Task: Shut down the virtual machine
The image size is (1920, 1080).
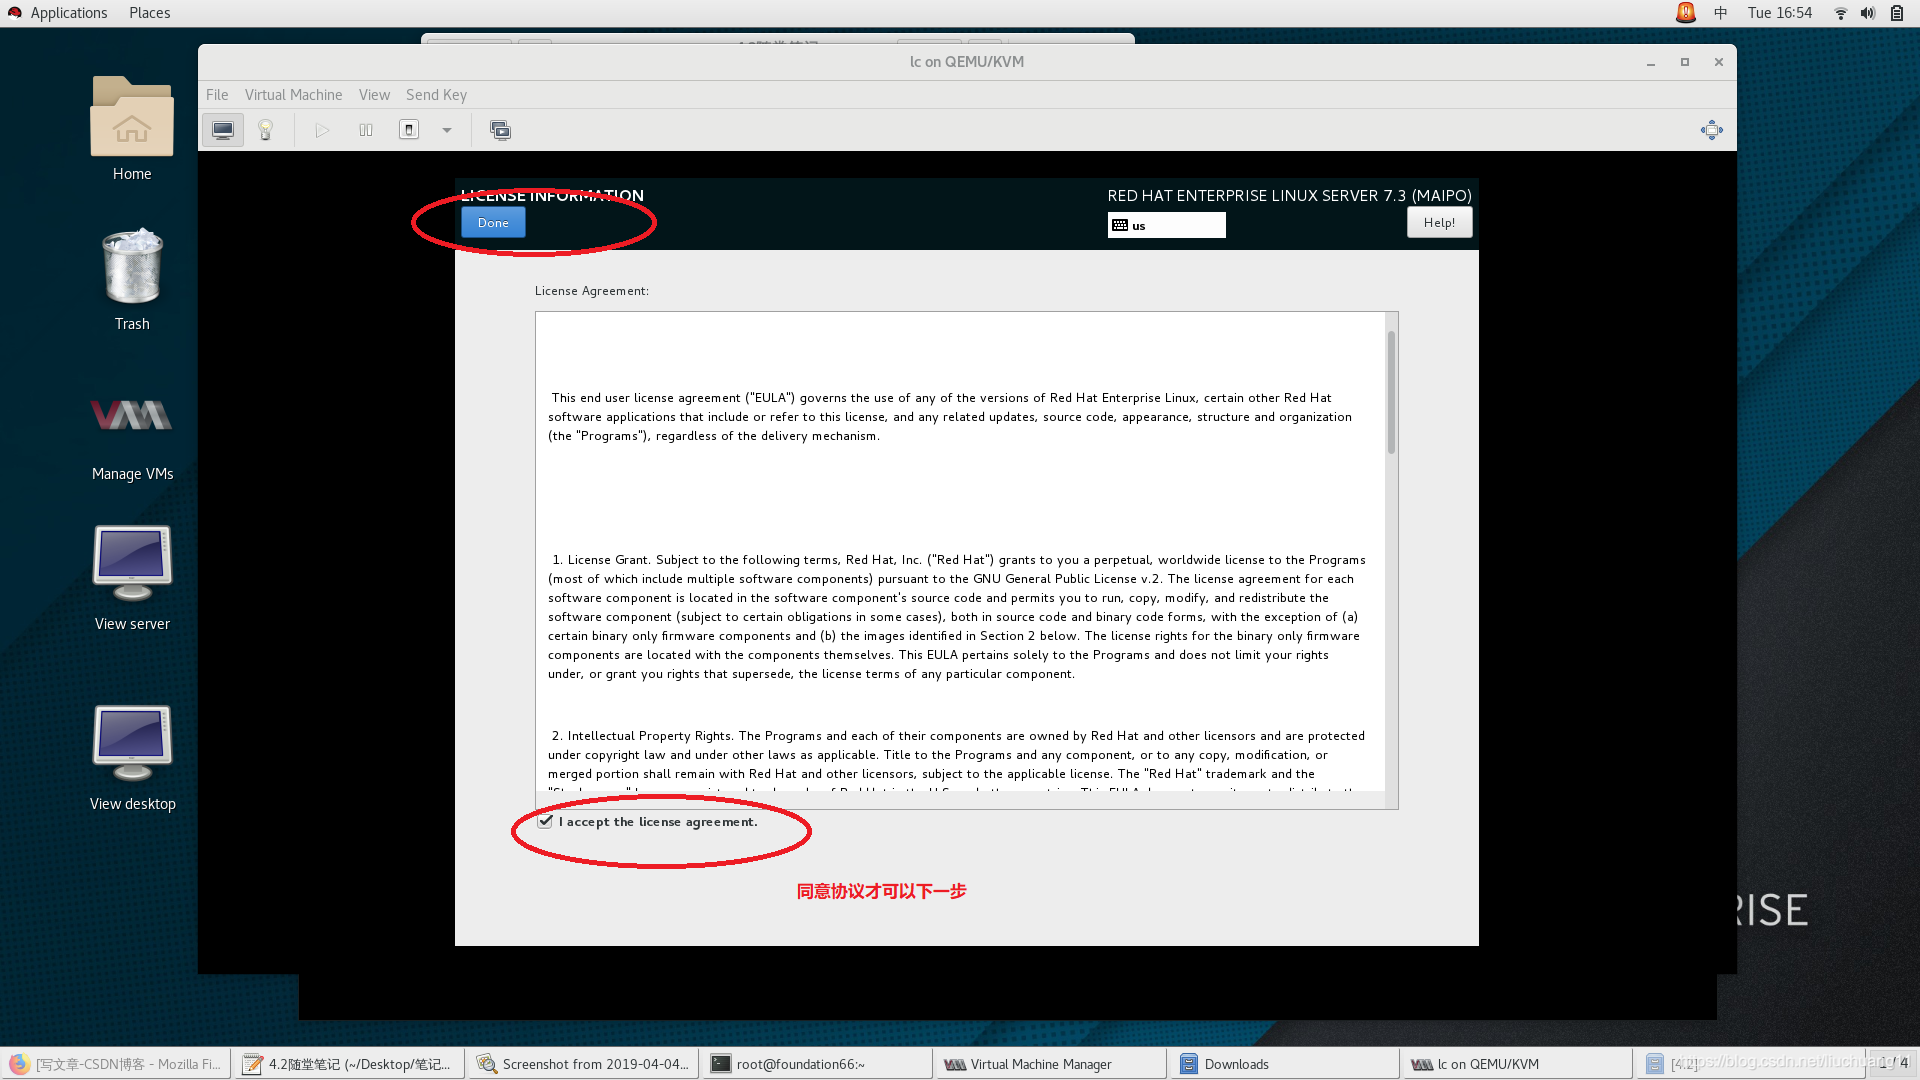Action: [x=409, y=130]
